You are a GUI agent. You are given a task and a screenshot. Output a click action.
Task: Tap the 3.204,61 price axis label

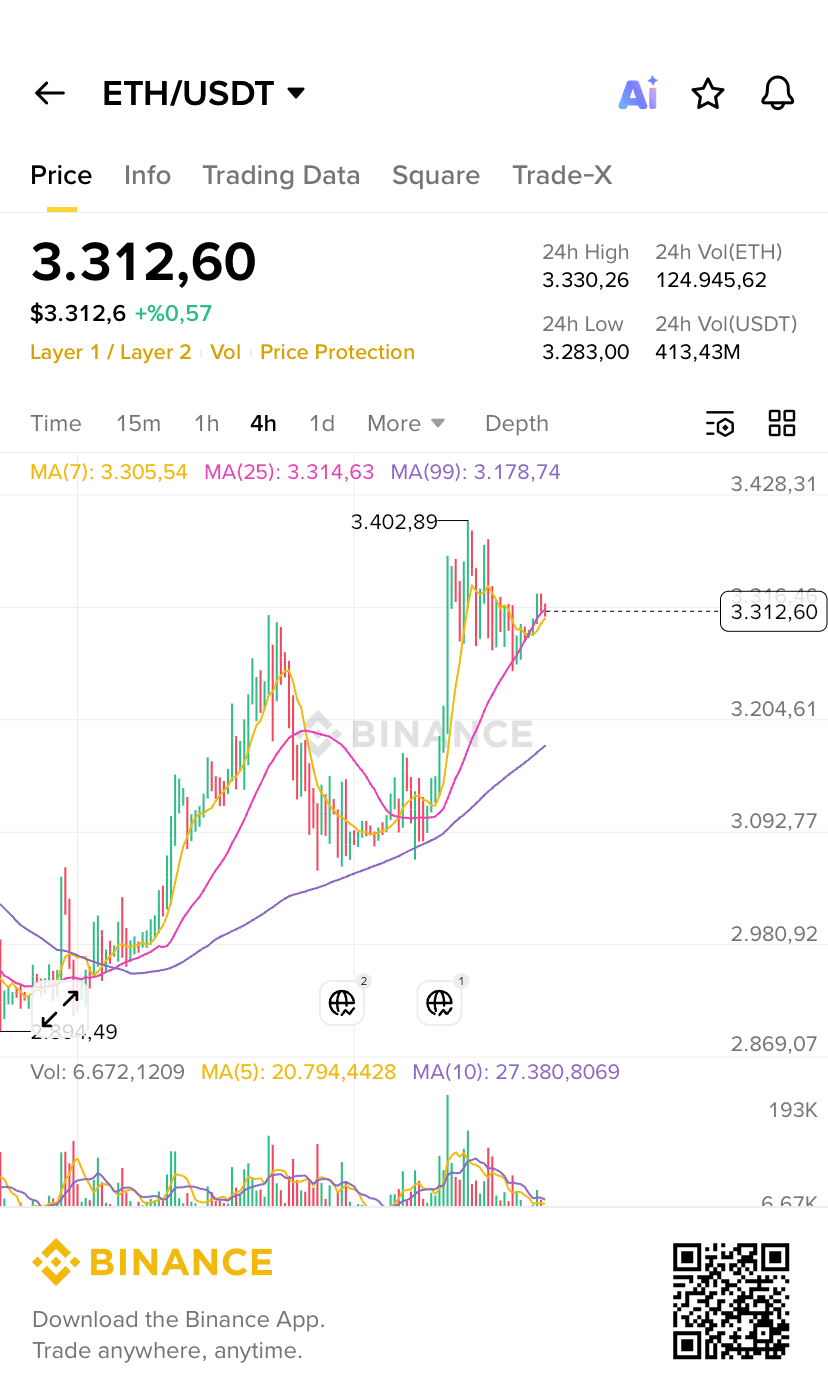[x=773, y=709]
